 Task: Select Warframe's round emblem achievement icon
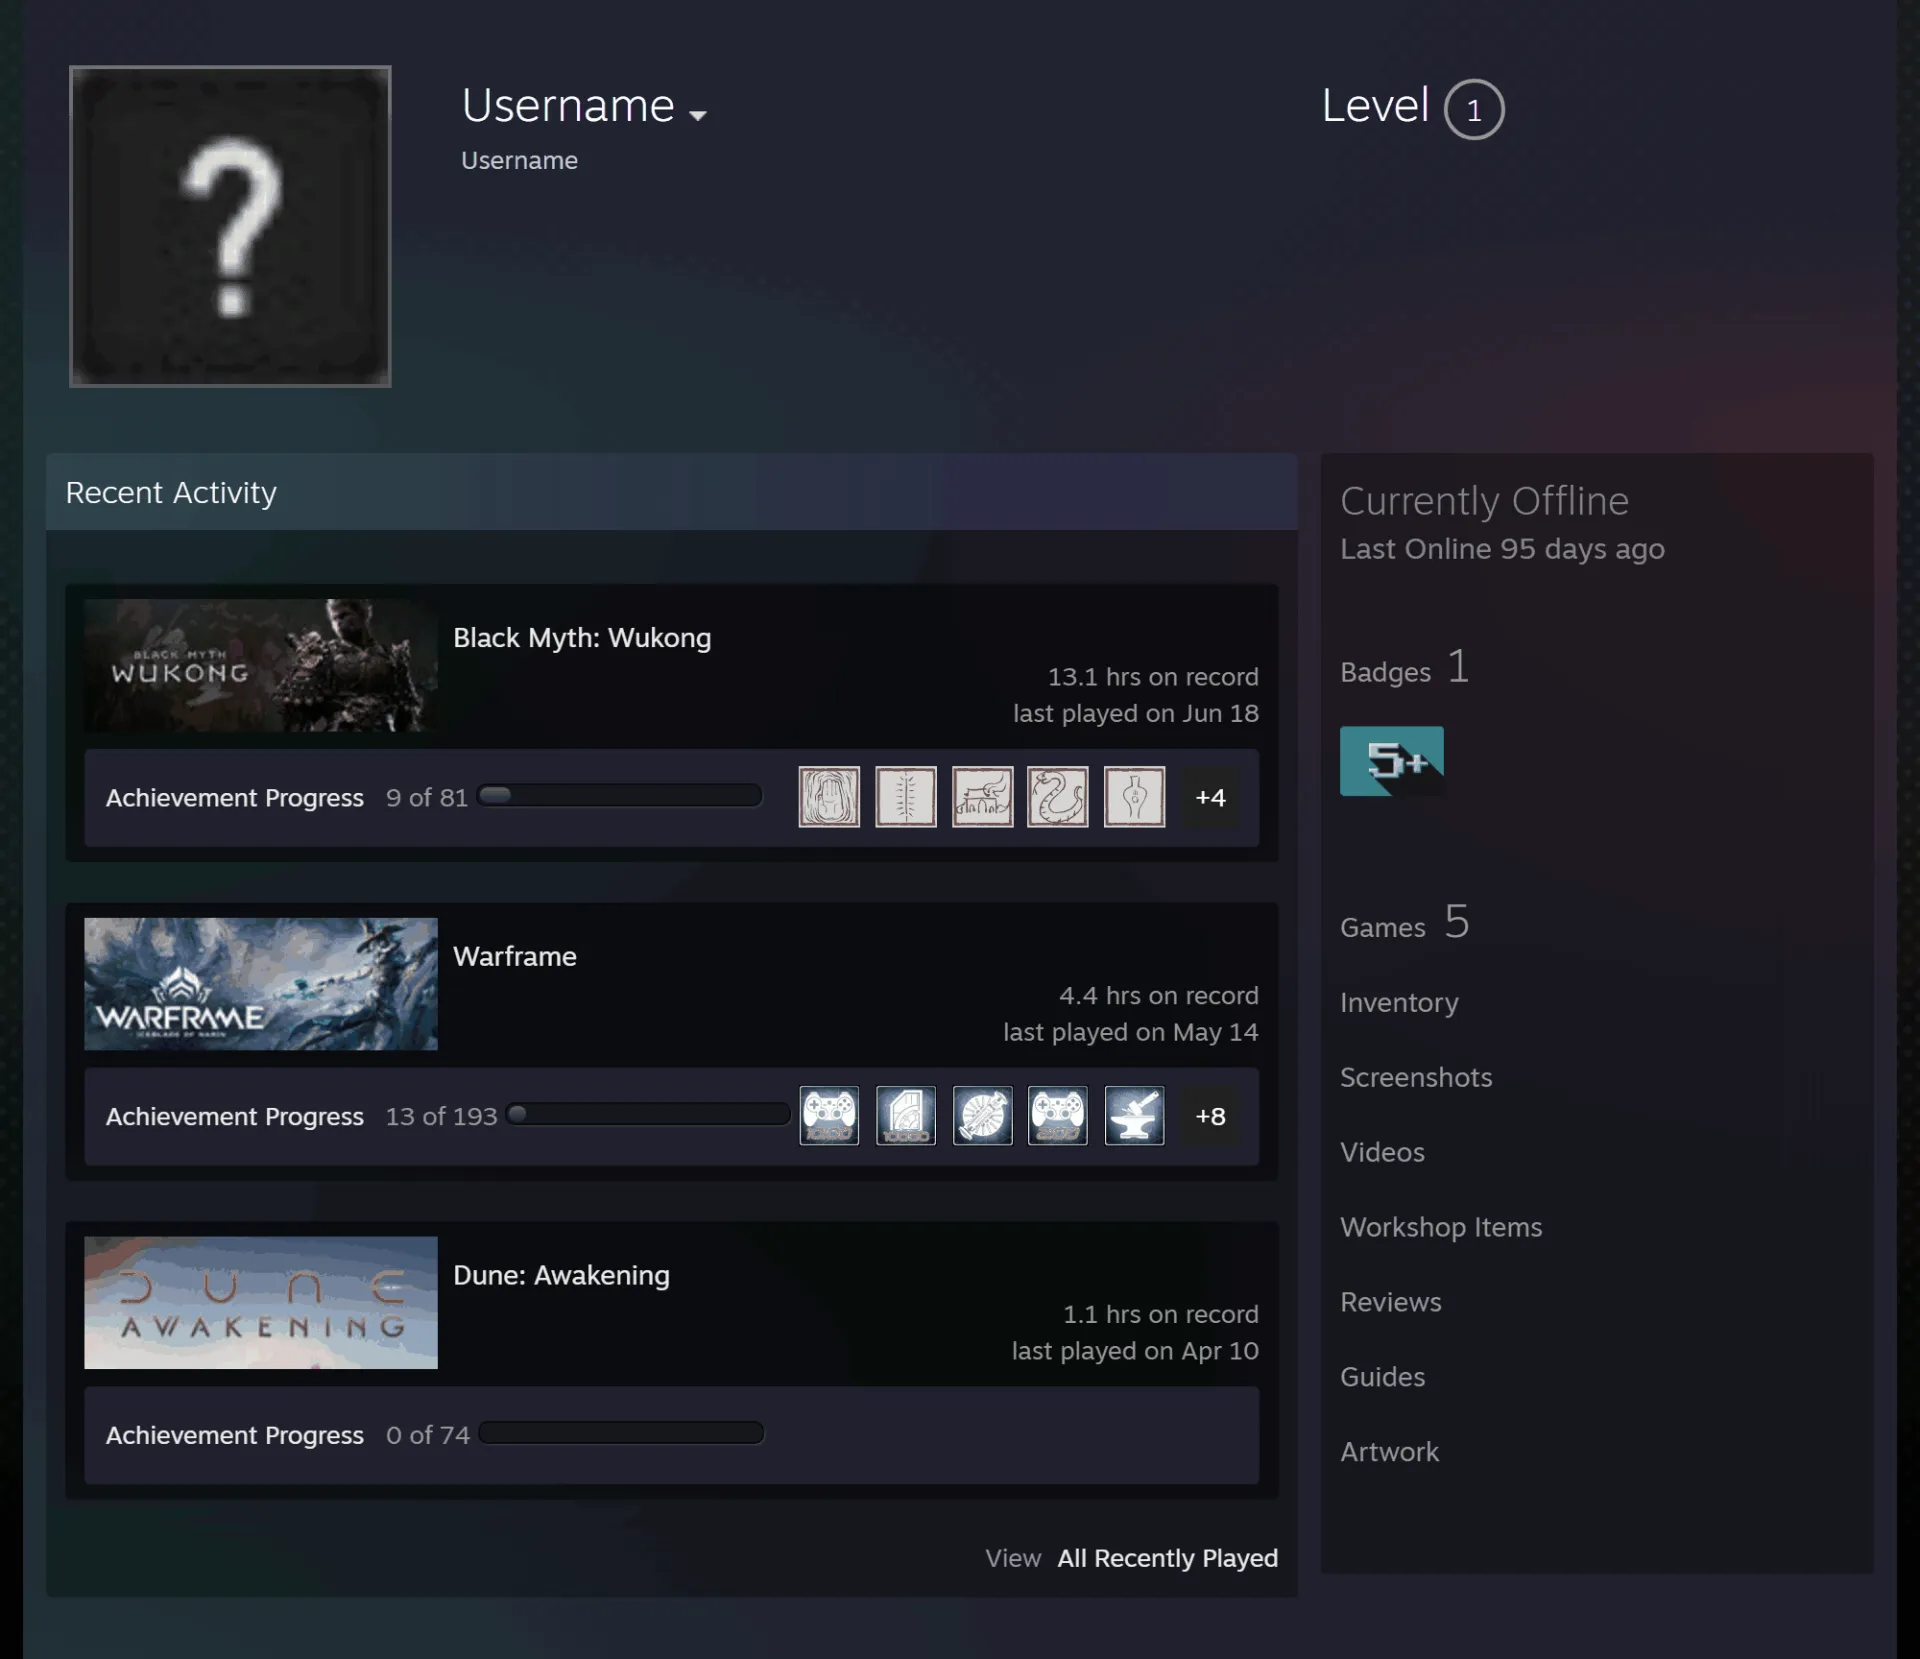(982, 1115)
